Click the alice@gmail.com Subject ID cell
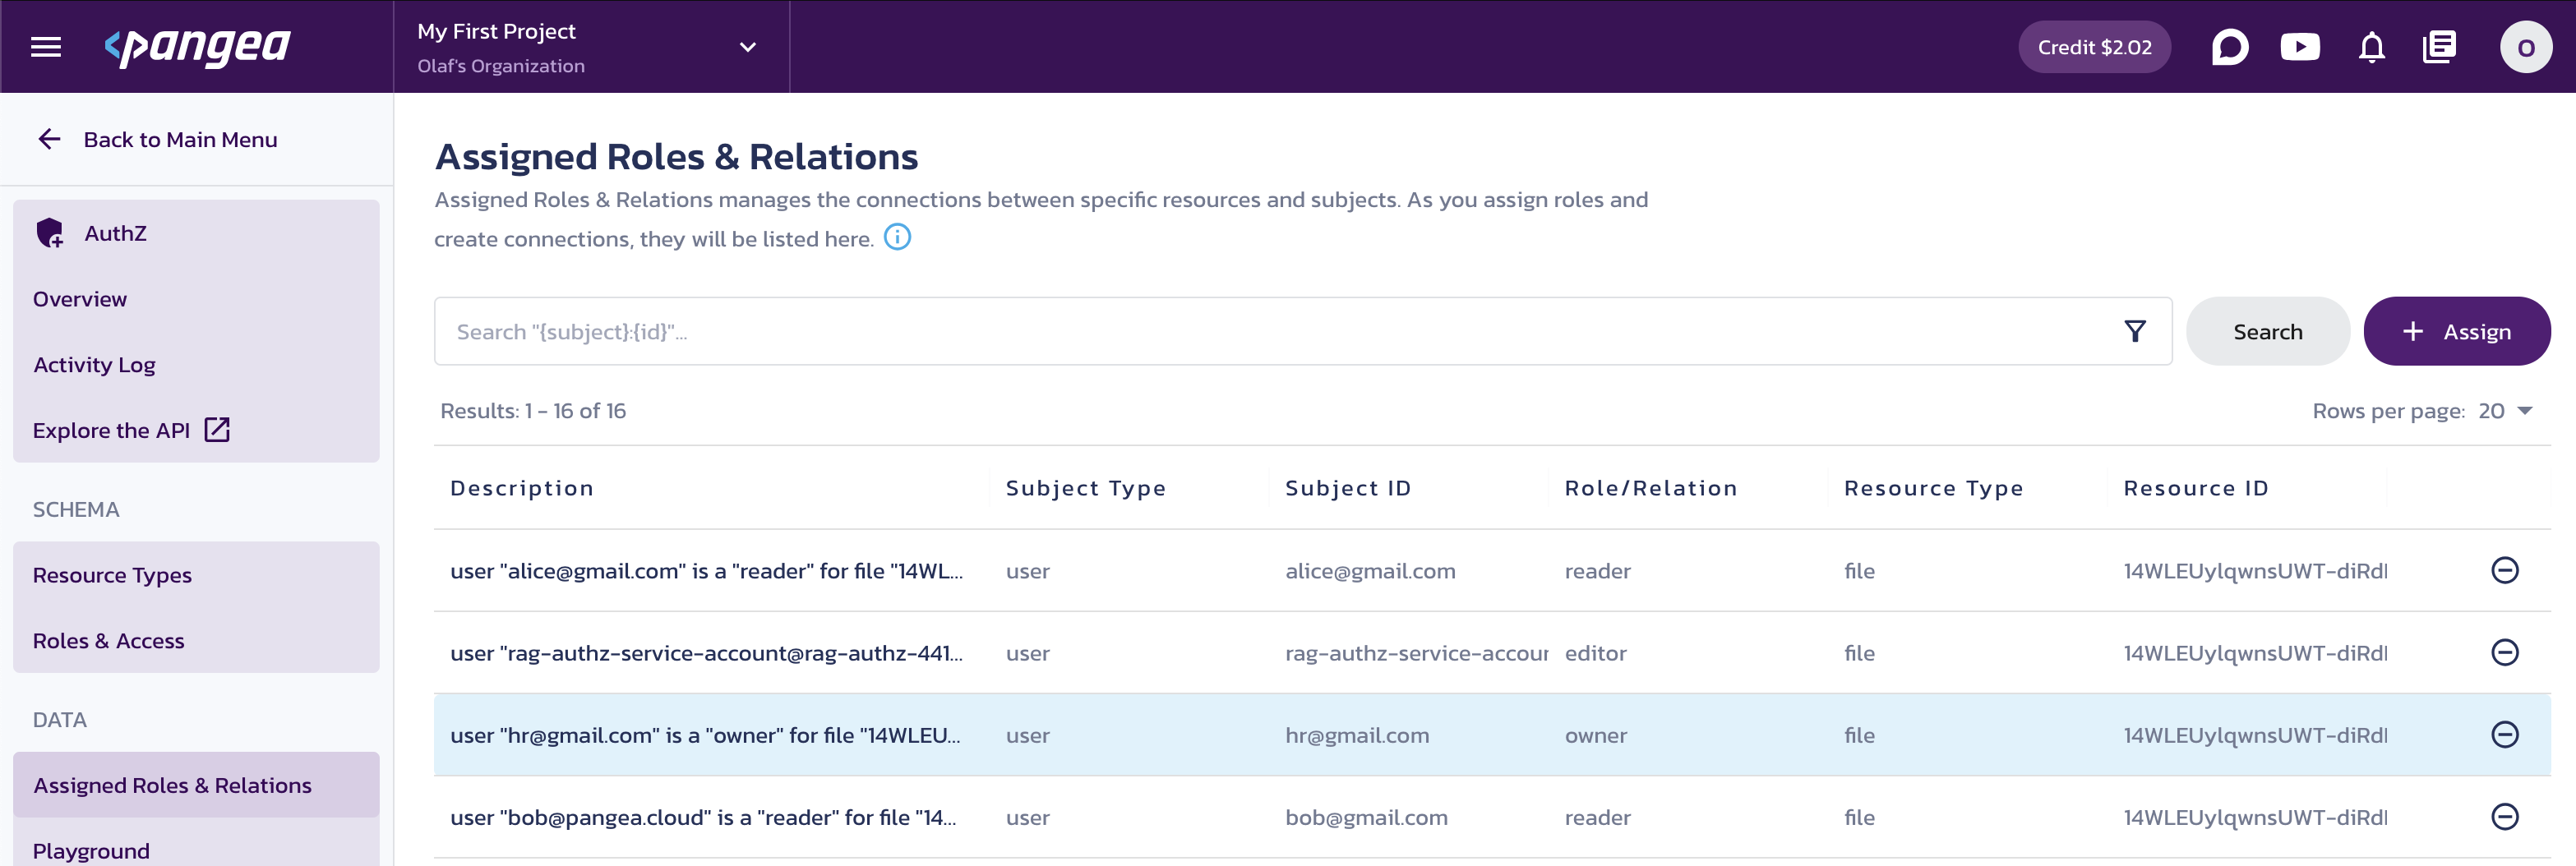2576x866 pixels. (1370, 571)
